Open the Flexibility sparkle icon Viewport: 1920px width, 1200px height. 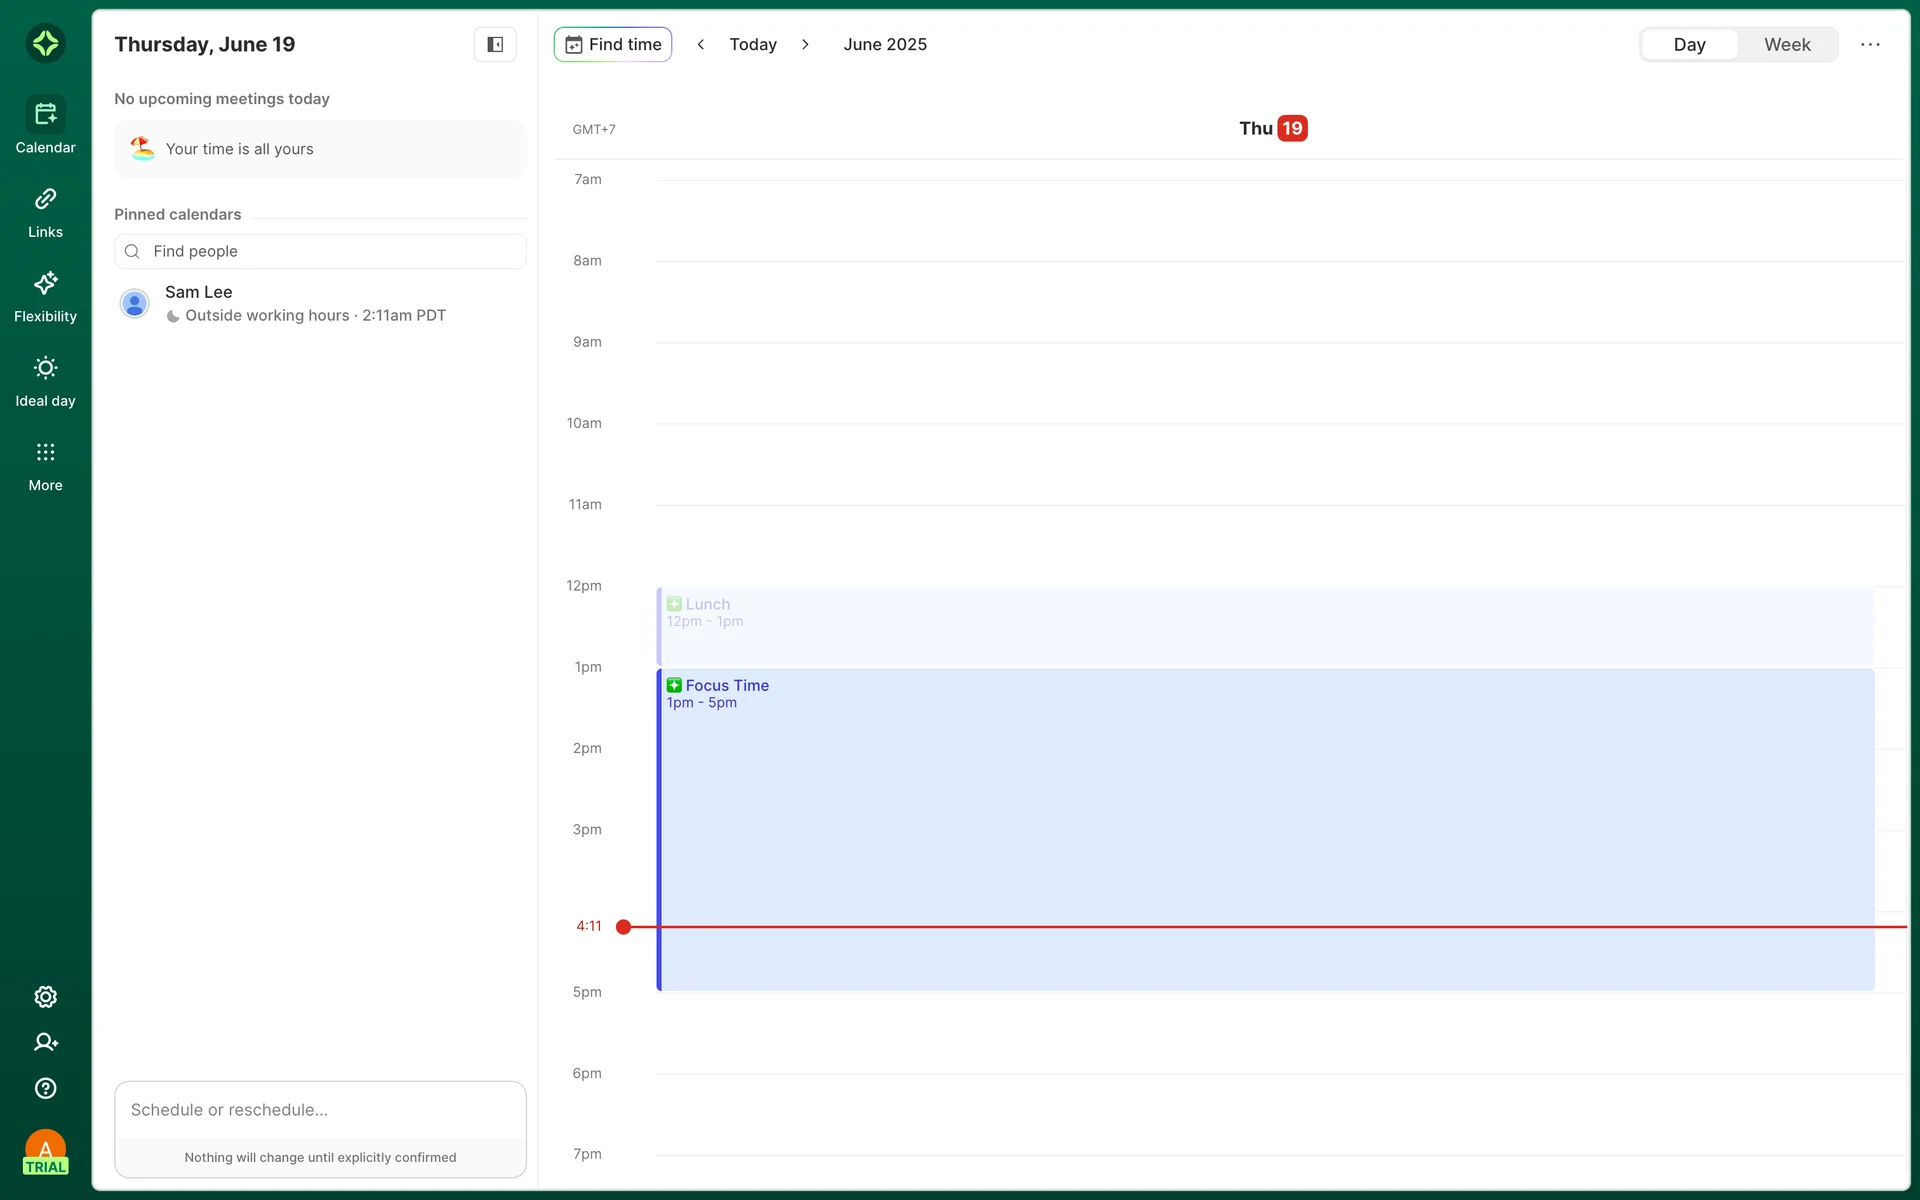tap(45, 284)
